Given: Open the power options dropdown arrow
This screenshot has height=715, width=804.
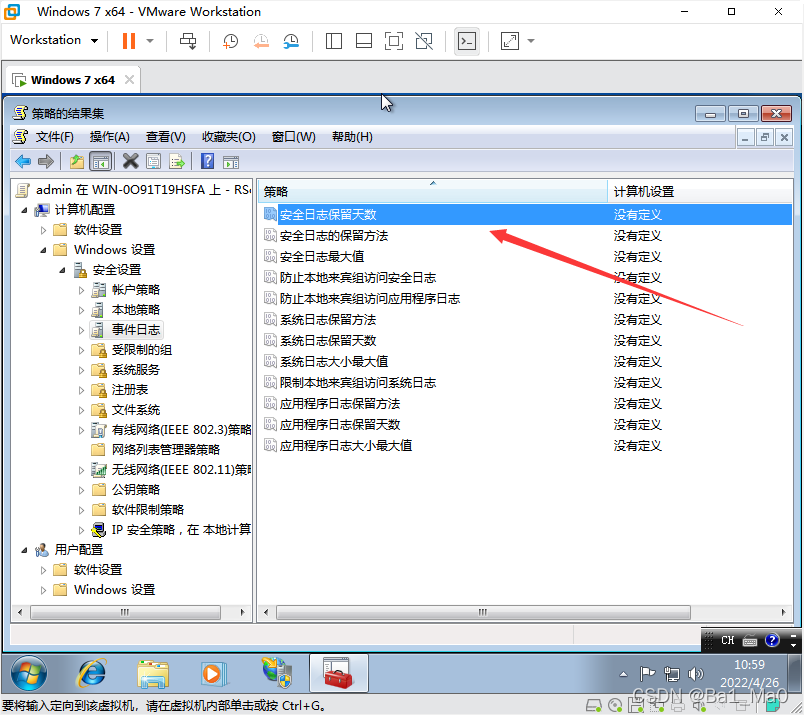Looking at the screenshot, I should (x=150, y=41).
